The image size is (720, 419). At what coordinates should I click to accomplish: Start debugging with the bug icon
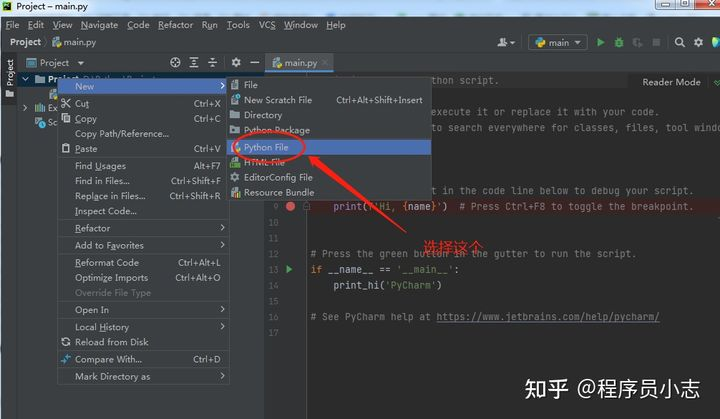pos(619,42)
